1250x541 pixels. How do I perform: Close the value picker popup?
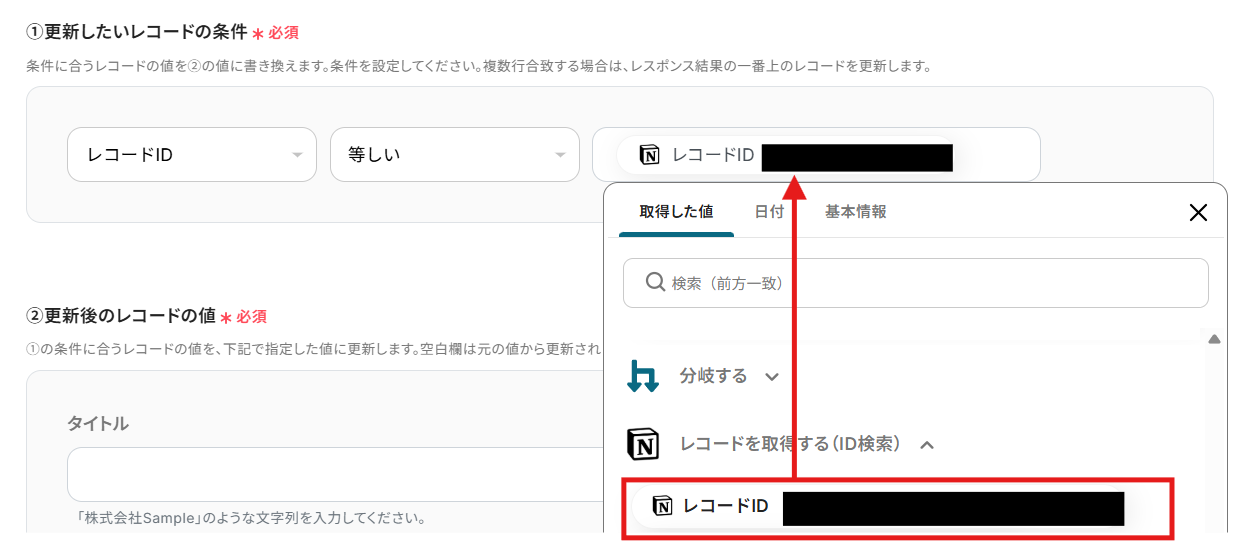pyautogui.click(x=1198, y=212)
